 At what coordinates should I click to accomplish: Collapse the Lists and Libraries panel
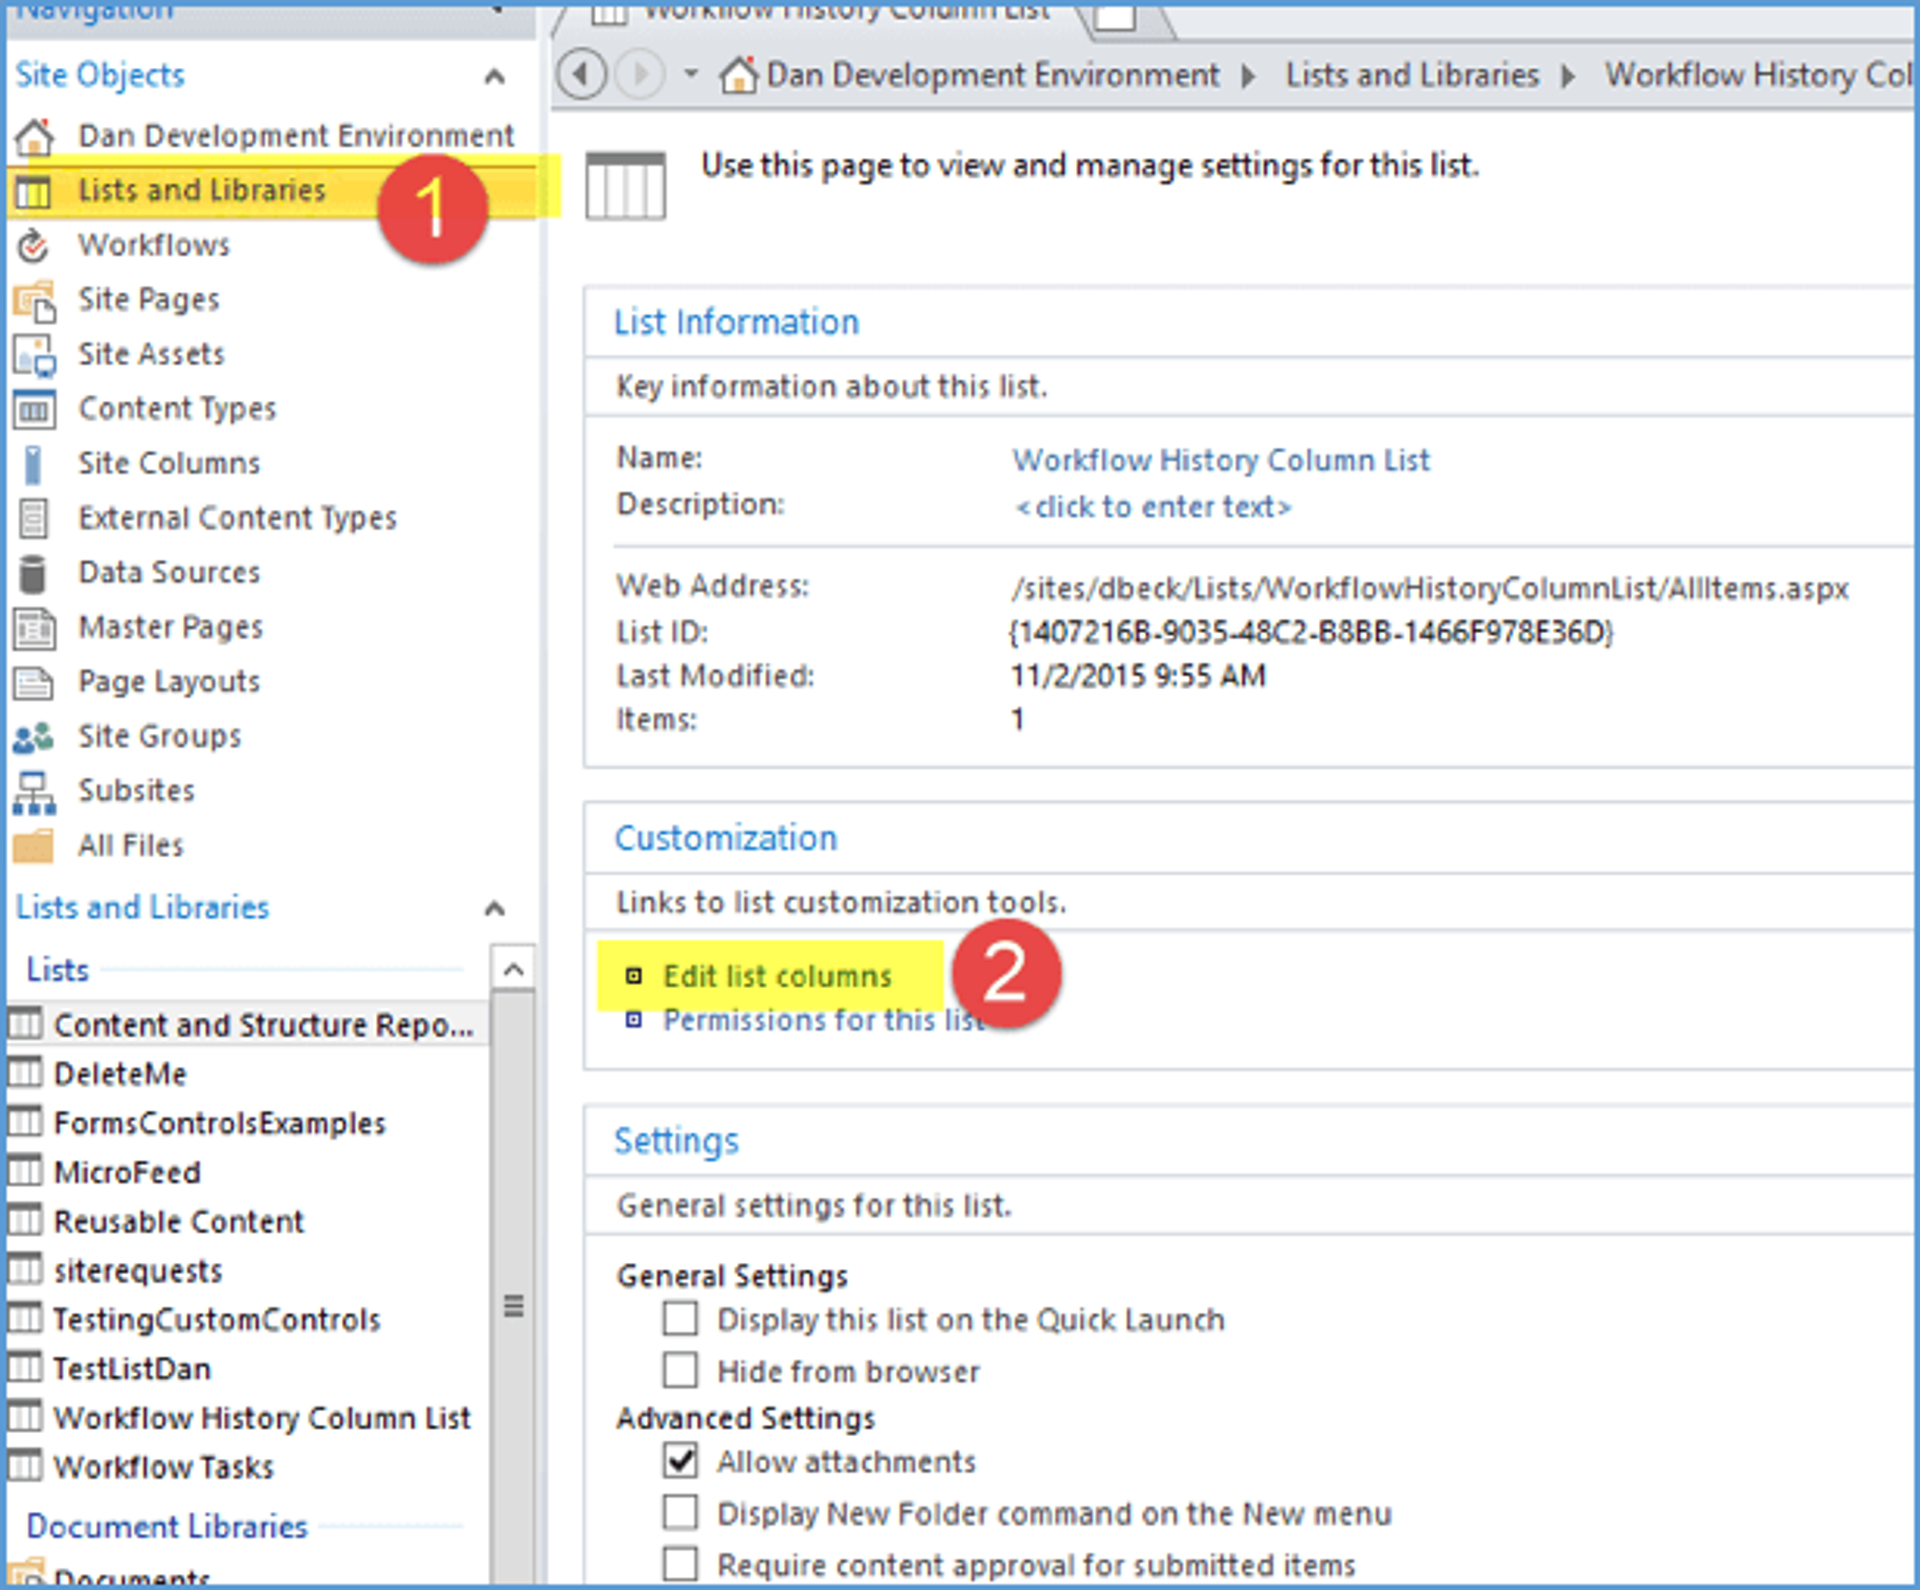click(x=494, y=909)
